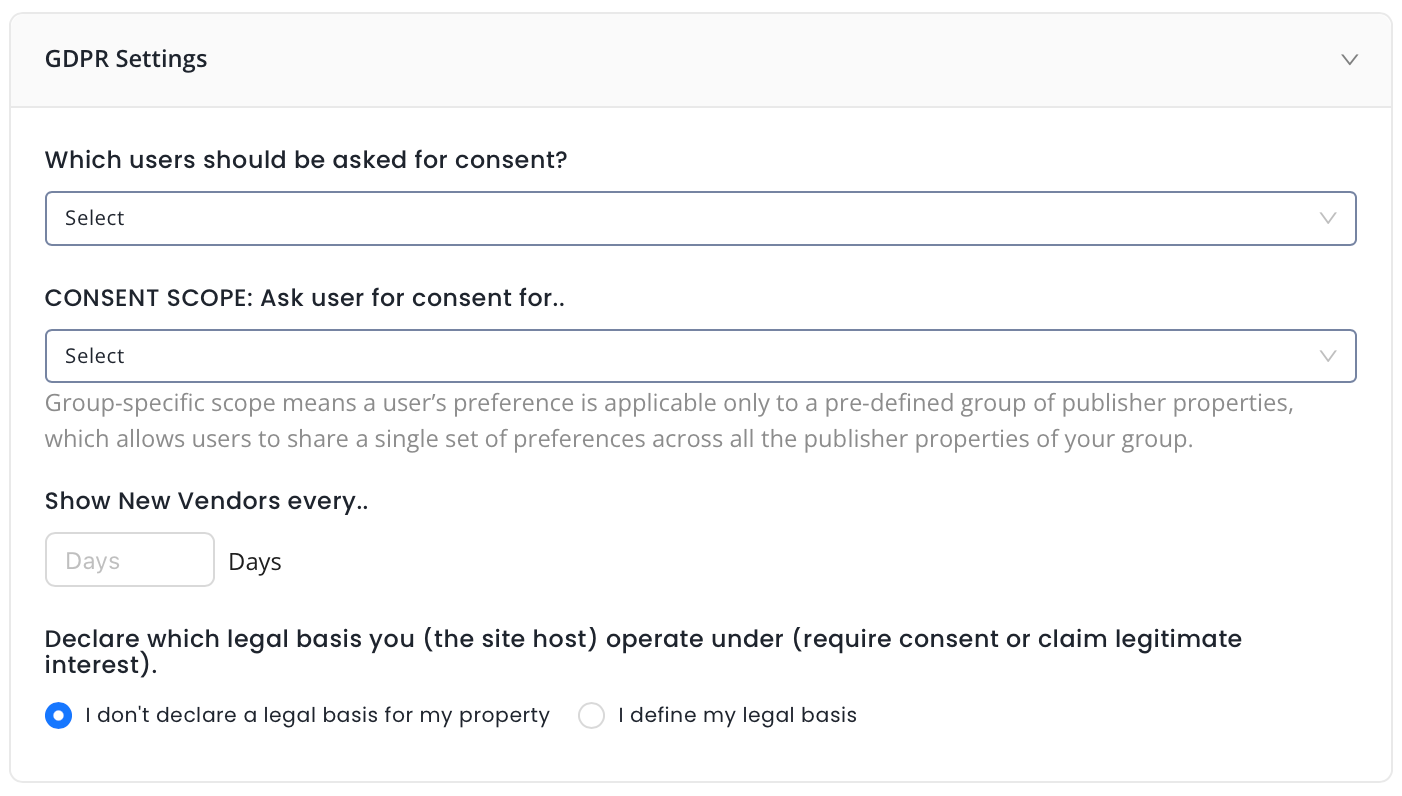
Task: Click the arrow icon in the CONSENT SCOPE select
Action: pyautogui.click(x=1328, y=356)
